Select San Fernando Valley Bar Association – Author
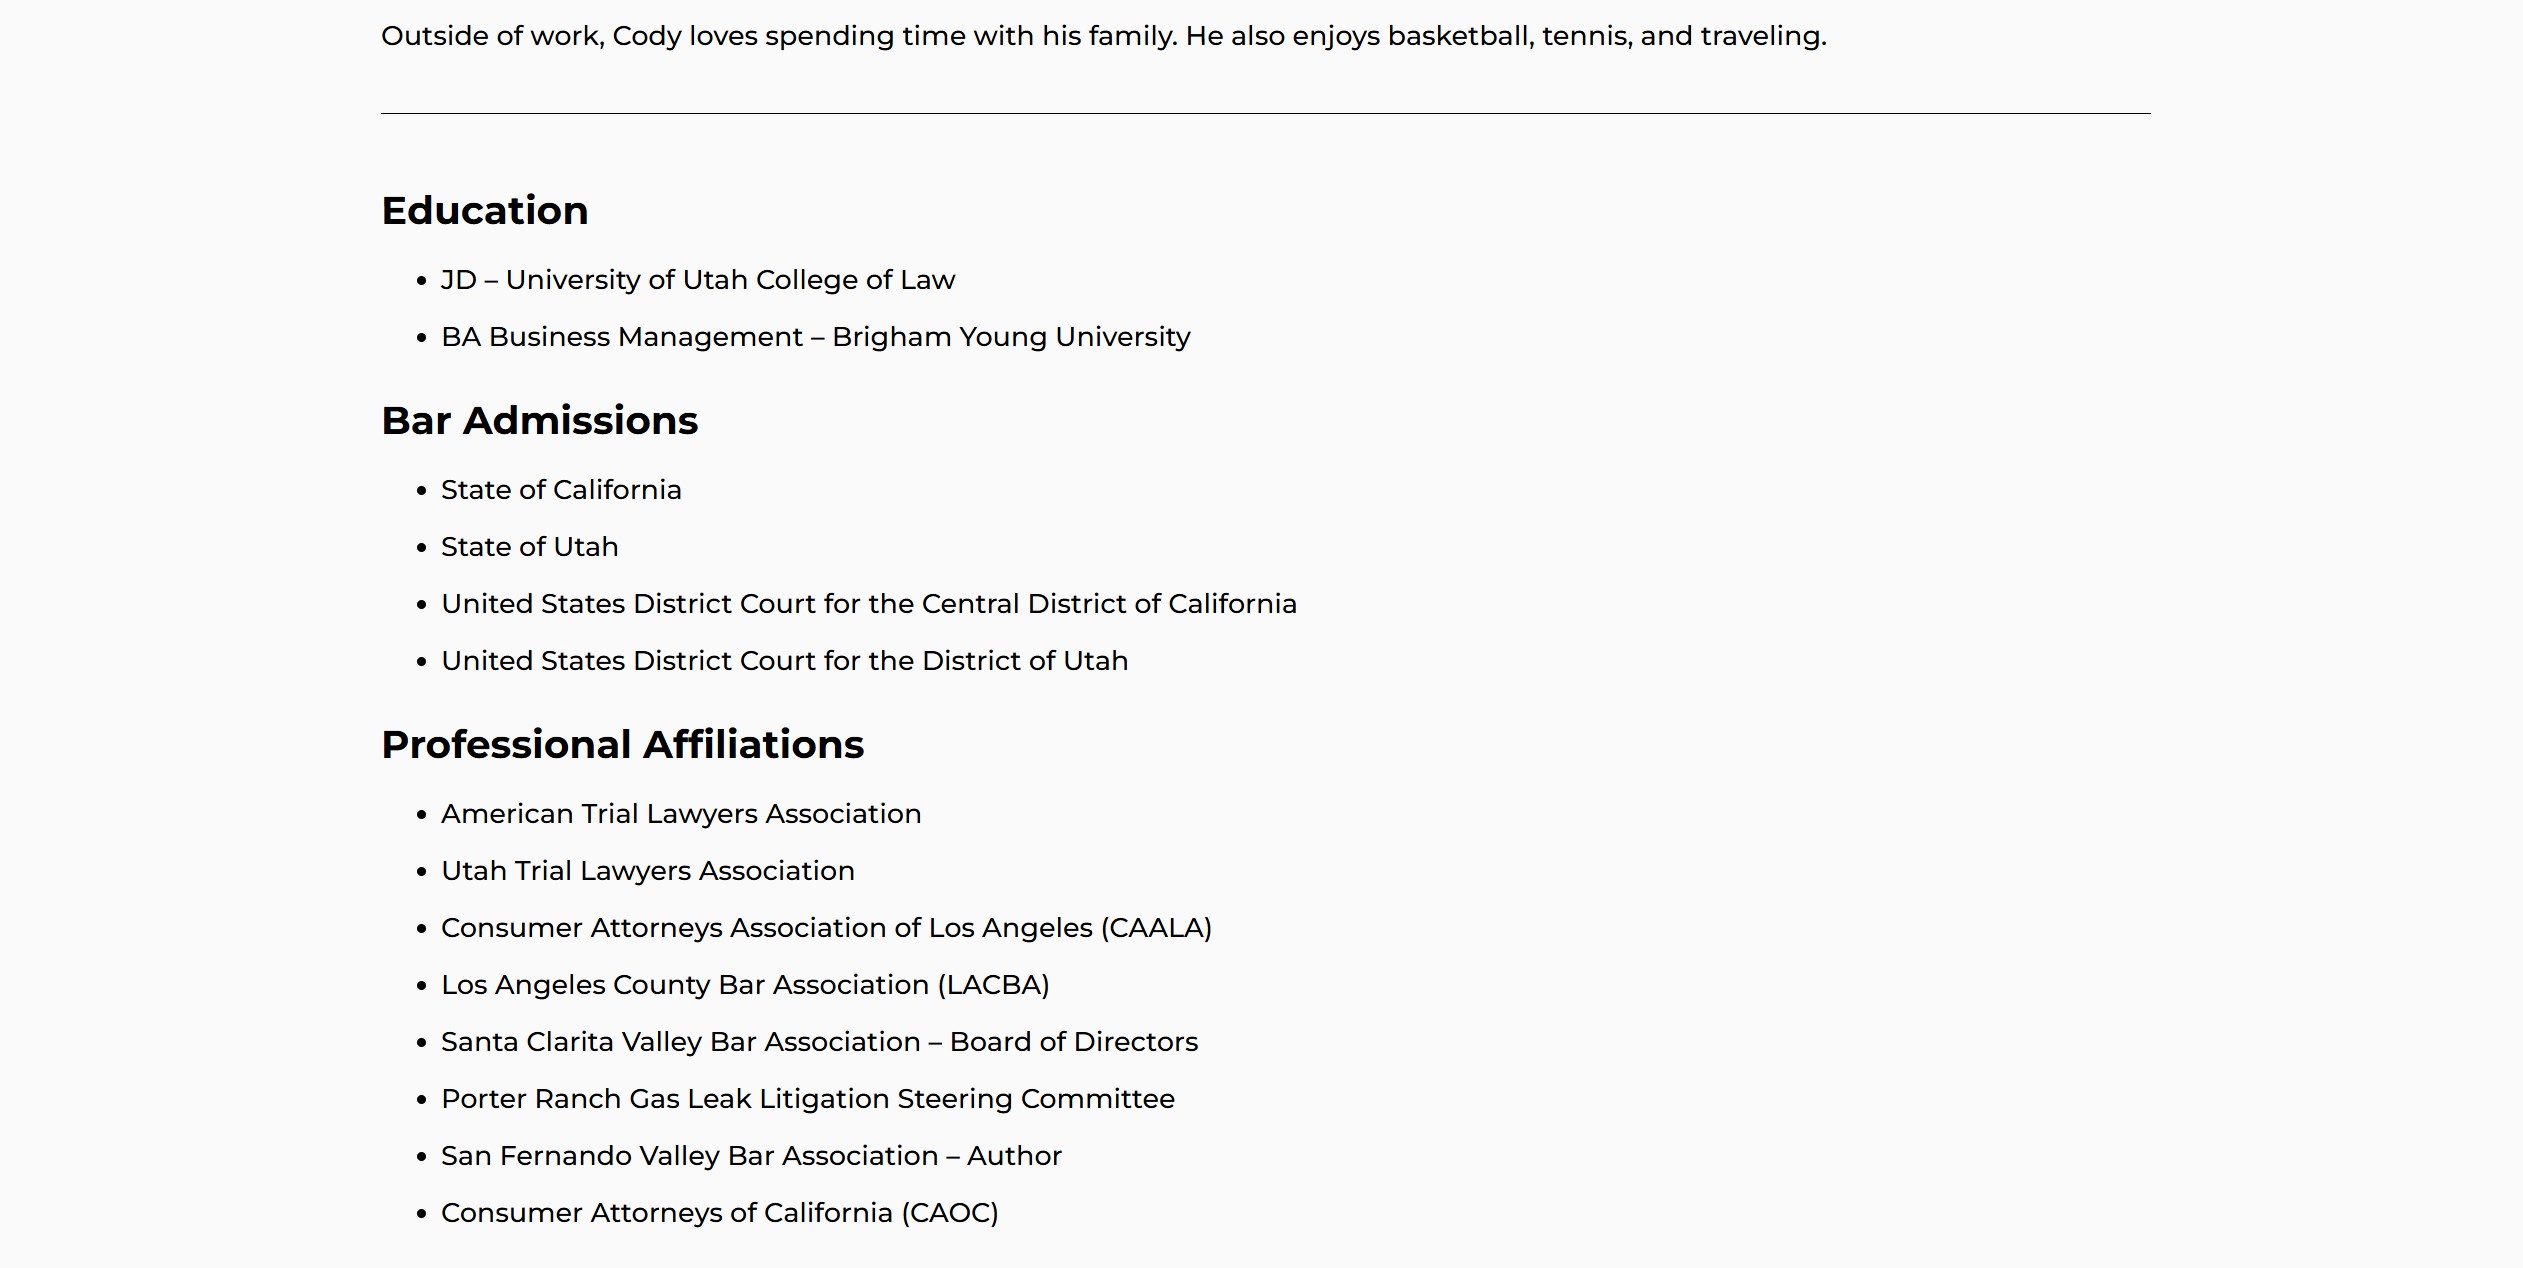2523x1268 pixels. [x=751, y=1156]
